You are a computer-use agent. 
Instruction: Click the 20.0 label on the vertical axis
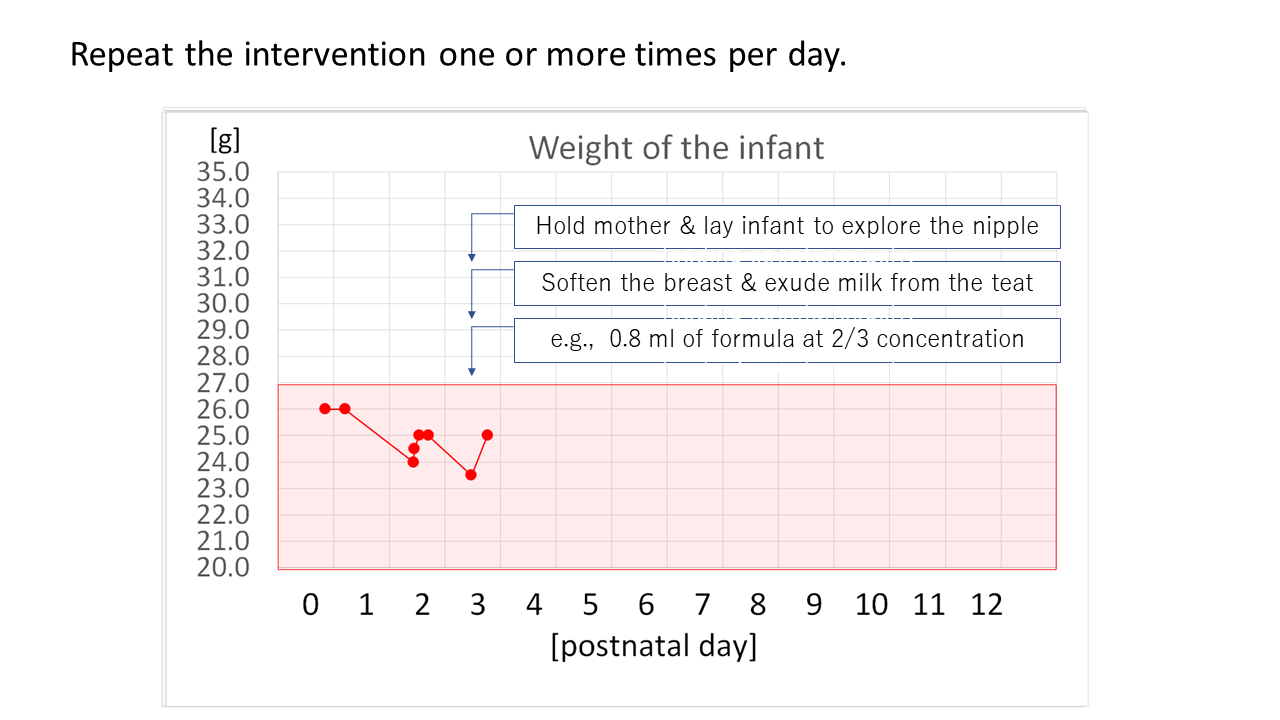222,567
